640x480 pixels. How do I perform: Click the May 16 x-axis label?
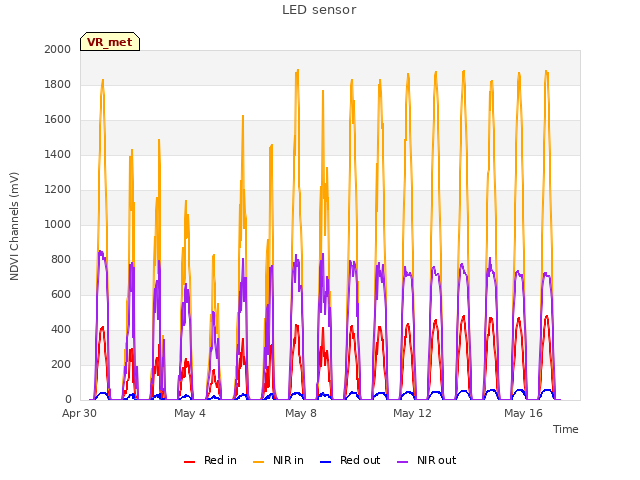523,413
